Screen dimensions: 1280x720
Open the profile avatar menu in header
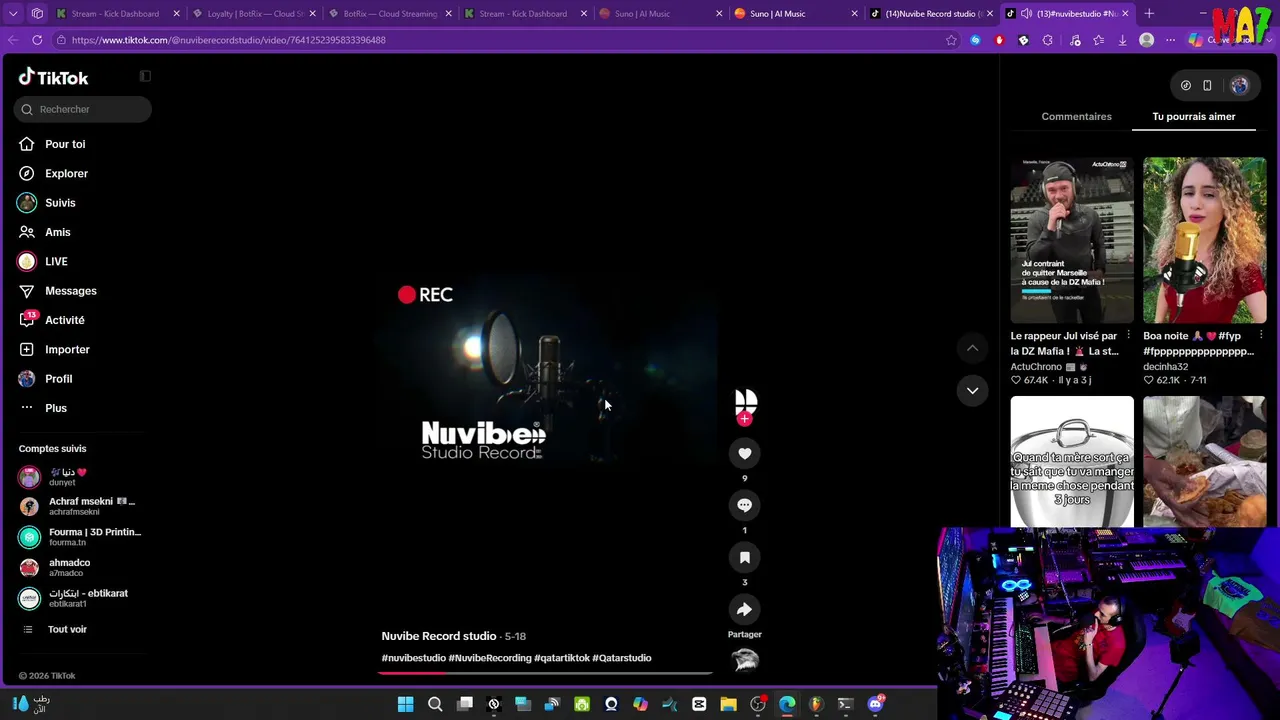[x=1239, y=86]
